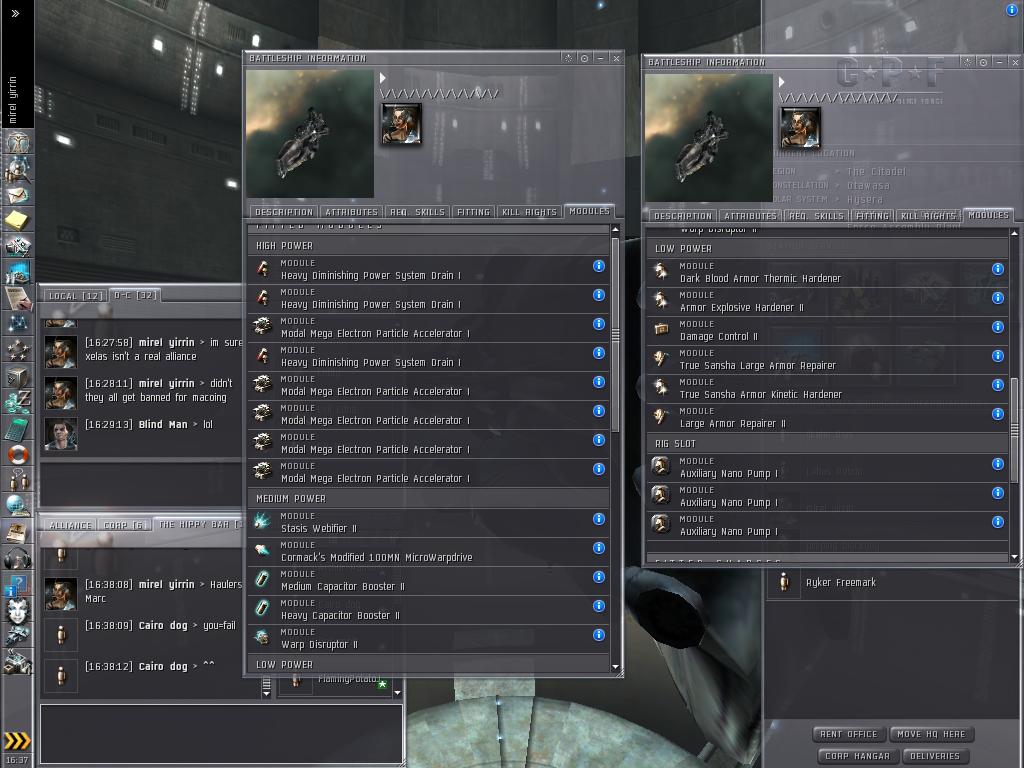Switch to The Hippy Bar chat tab

coord(199,524)
